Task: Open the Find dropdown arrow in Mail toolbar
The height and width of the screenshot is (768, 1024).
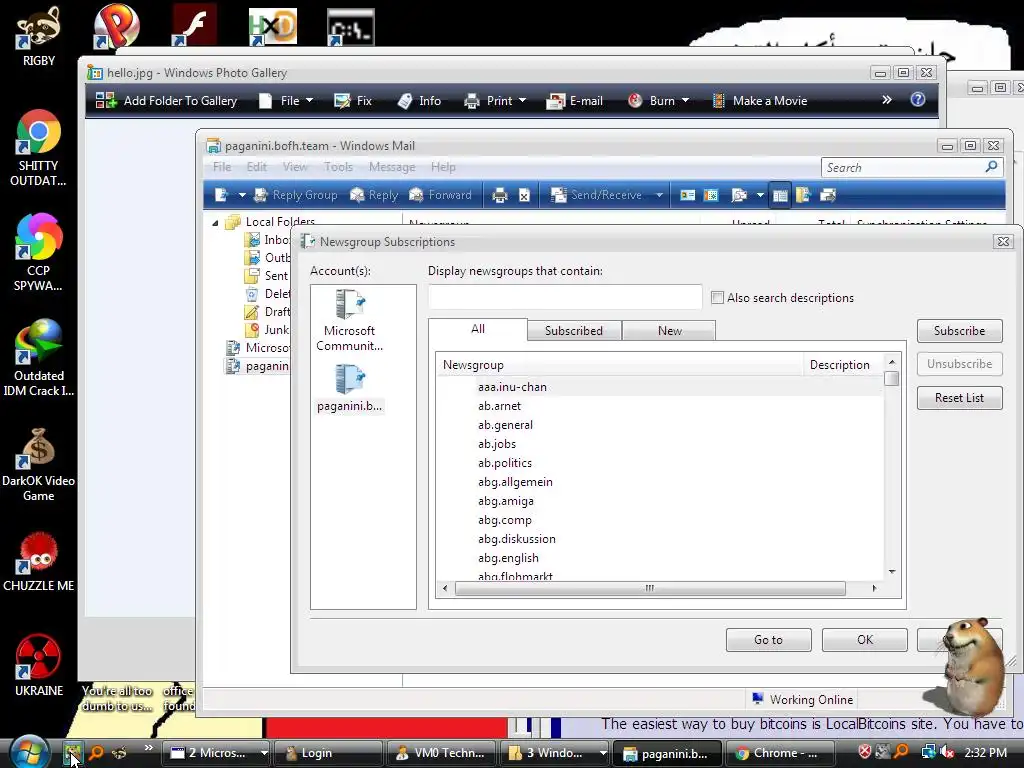Action: pyautogui.click(x=760, y=195)
